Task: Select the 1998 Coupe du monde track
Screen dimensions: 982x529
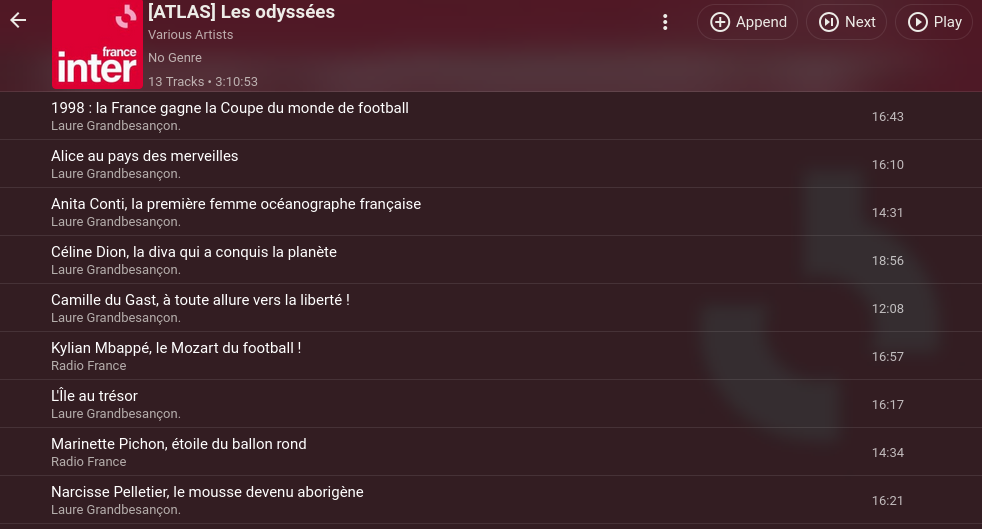Action: [x=491, y=116]
